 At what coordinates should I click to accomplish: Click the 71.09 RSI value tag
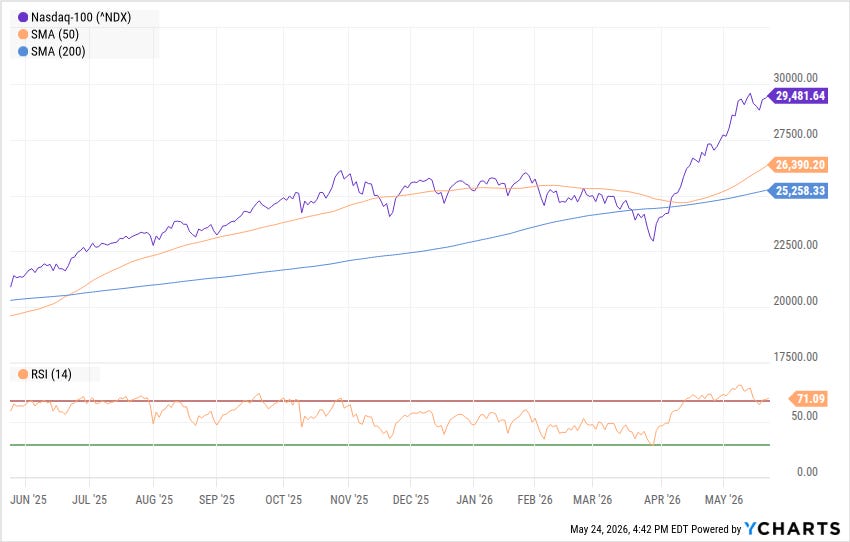coord(808,399)
